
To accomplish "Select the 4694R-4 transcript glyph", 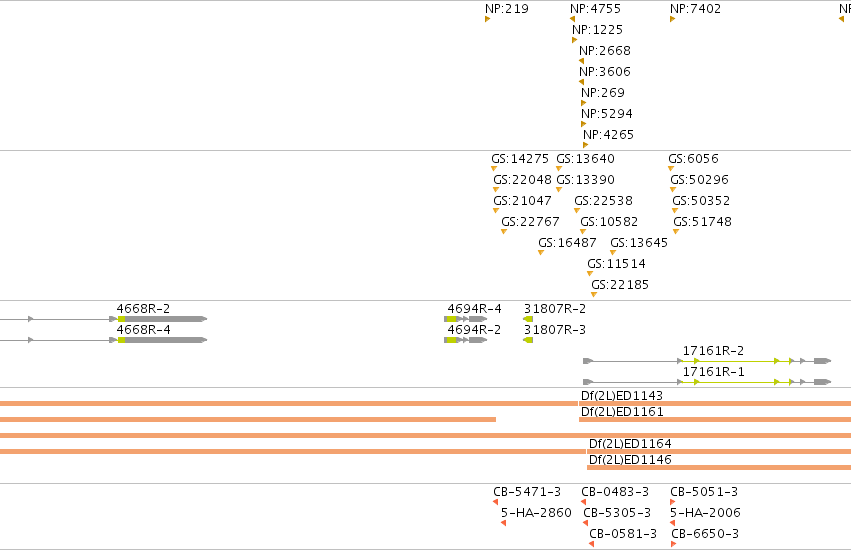I will point(466,319).
